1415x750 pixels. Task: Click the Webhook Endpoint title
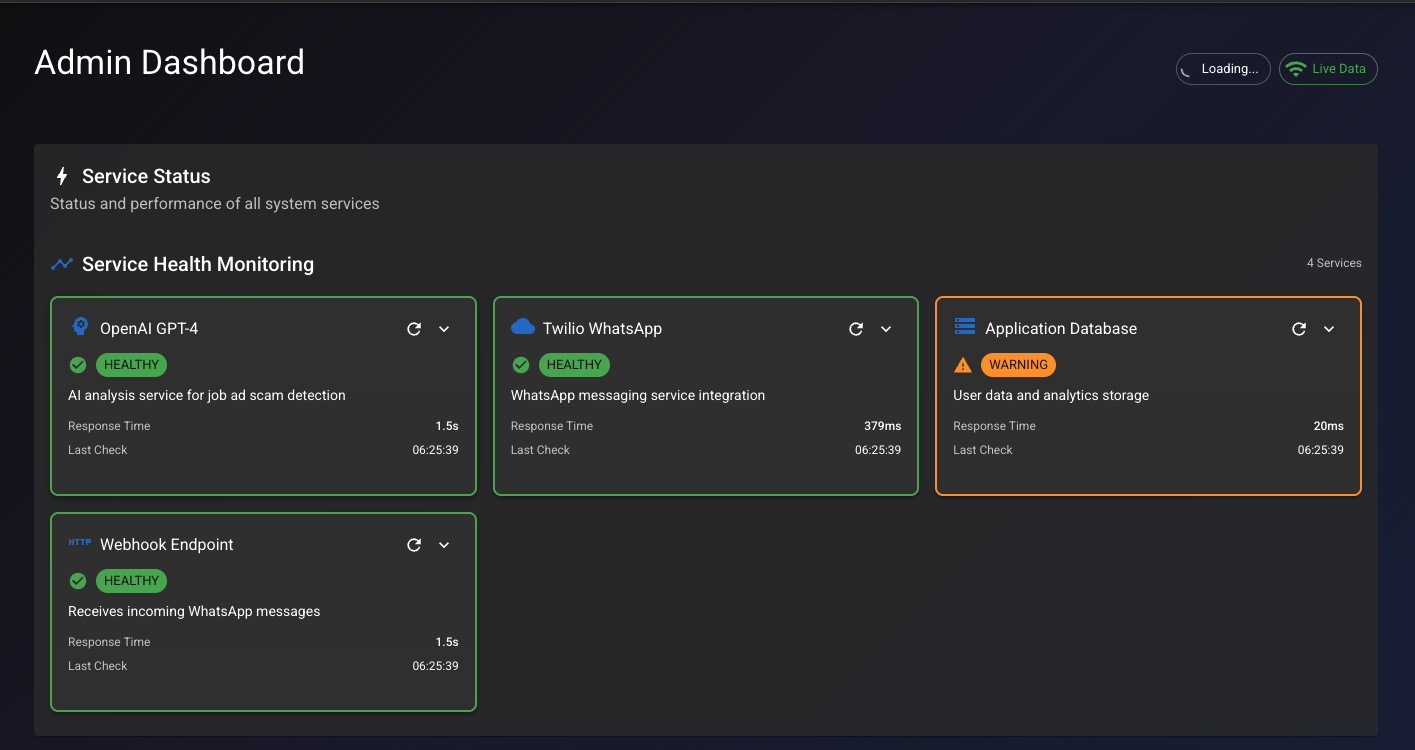pos(167,545)
